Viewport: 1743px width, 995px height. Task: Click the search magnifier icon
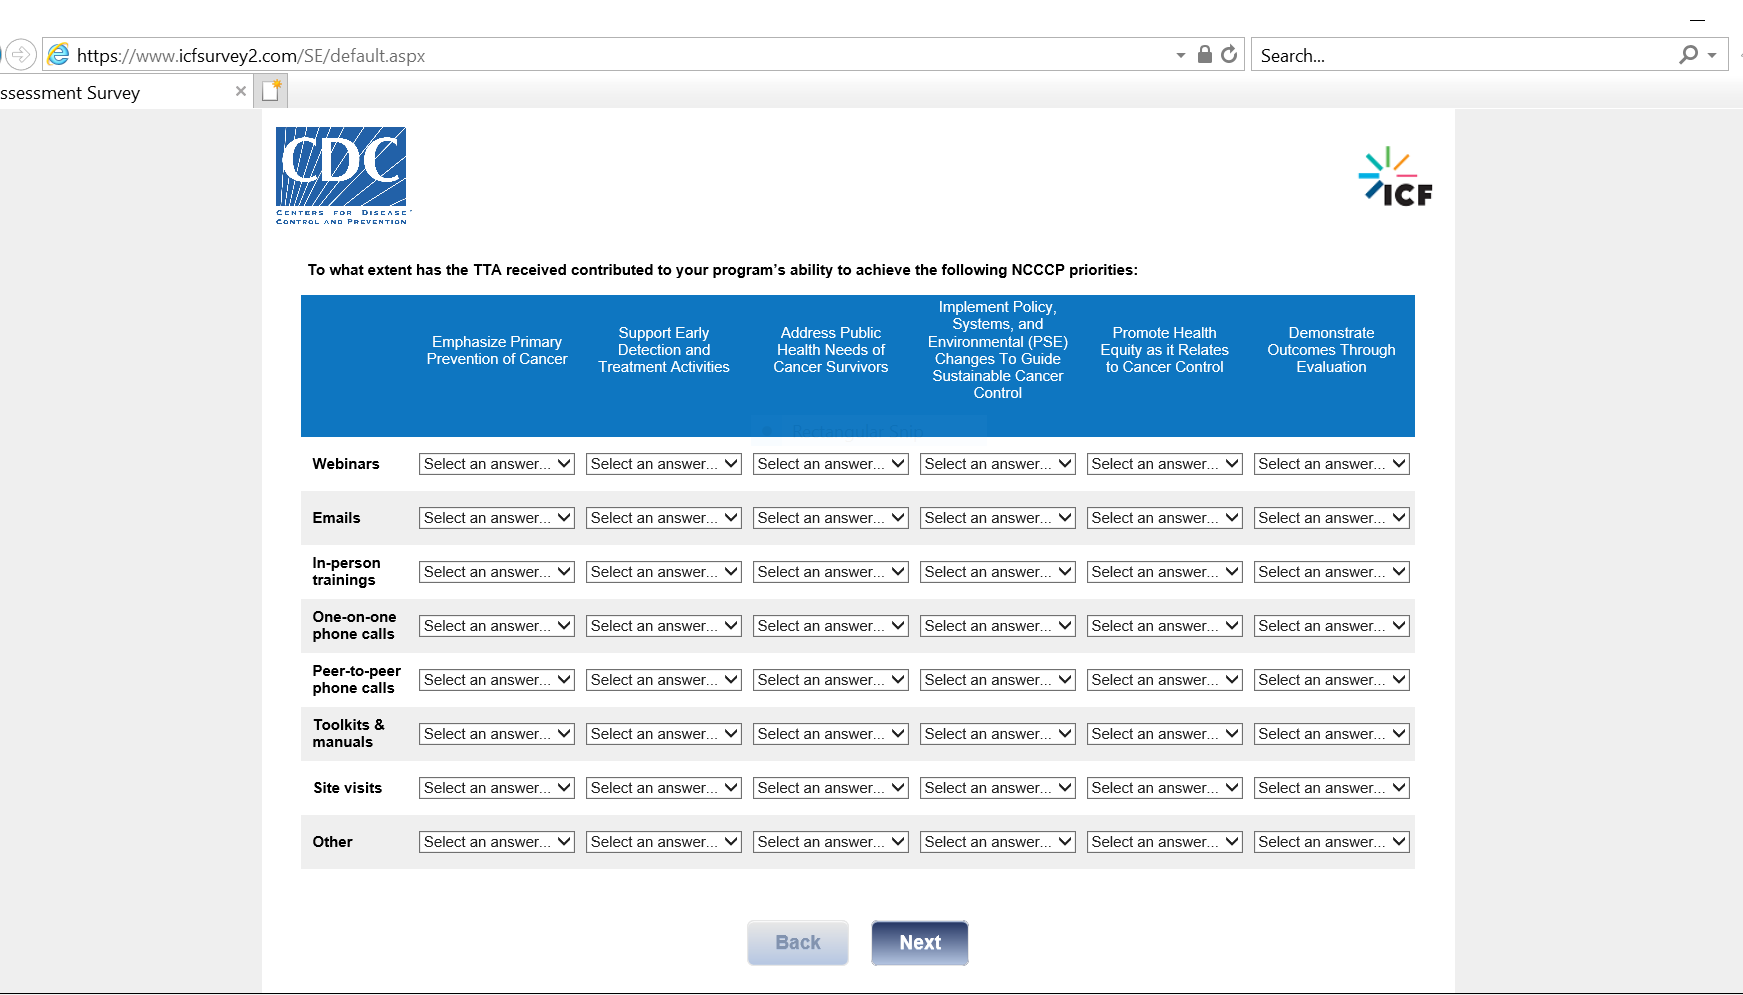pos(1689,55)
